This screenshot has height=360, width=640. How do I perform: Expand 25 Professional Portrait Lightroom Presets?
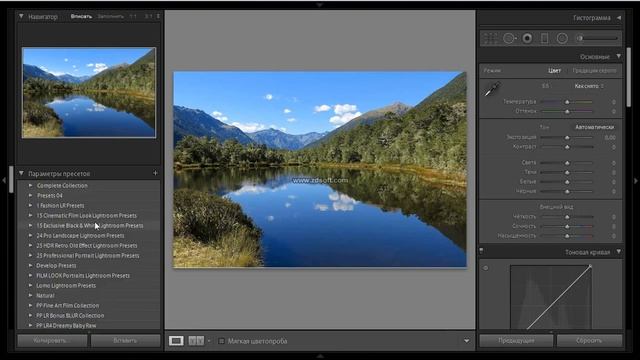(31, 255)
